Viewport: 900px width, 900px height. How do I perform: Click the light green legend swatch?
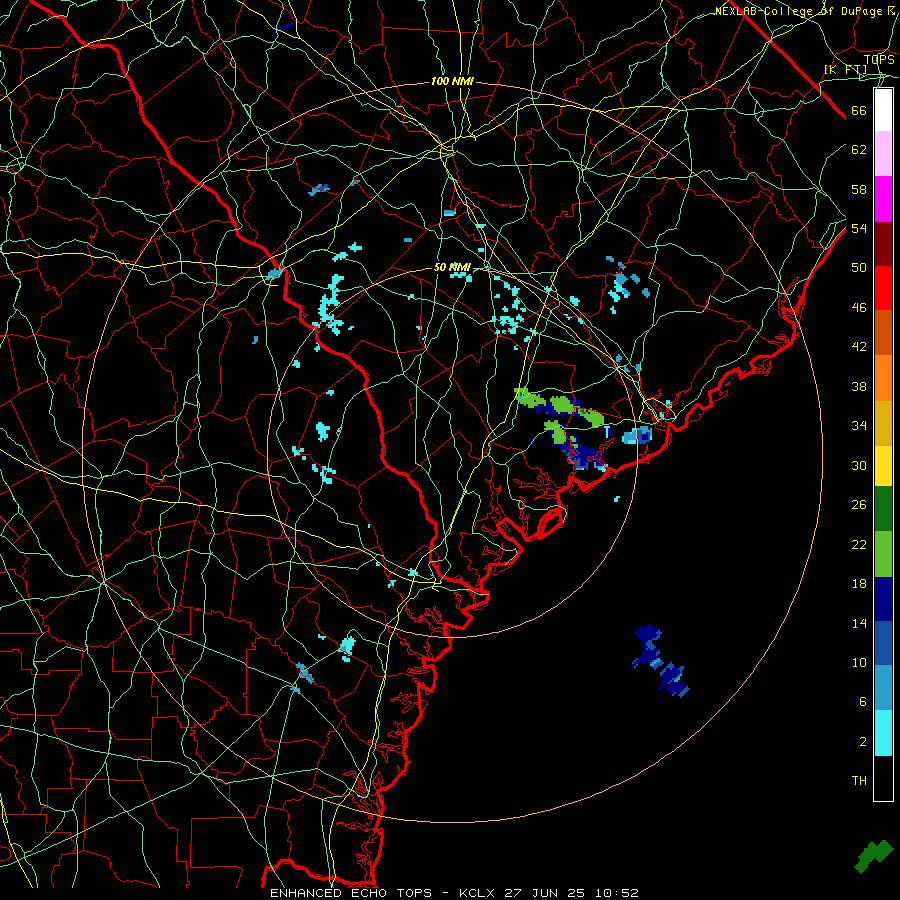(x=883, y=553)
